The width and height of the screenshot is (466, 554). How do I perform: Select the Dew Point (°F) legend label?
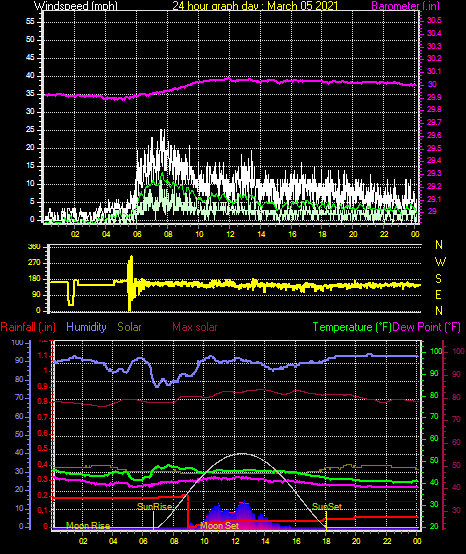(427, 327)
